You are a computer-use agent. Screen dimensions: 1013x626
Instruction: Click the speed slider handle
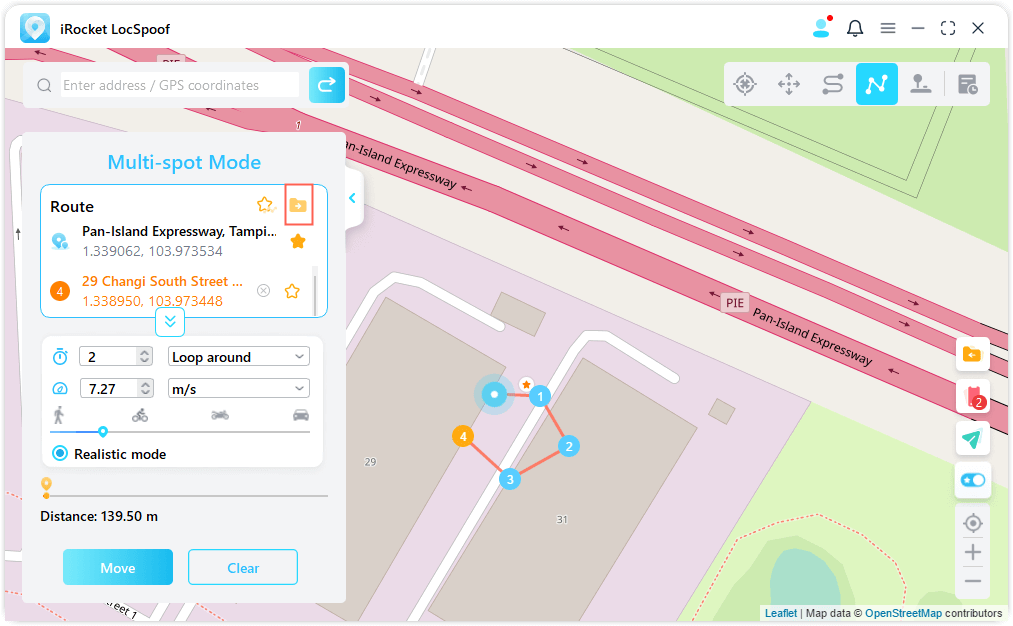pos(103,432)
